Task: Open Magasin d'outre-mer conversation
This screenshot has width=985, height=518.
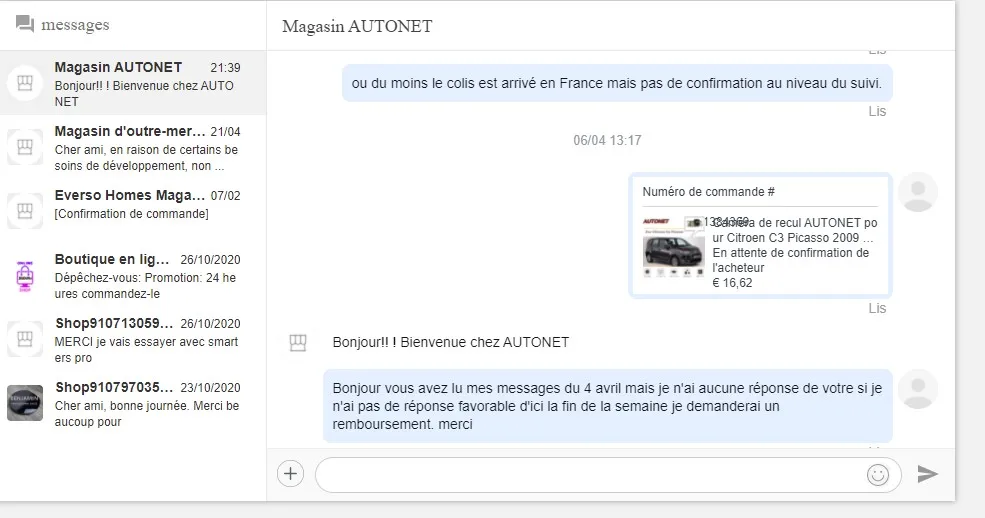Action: tap(133, 147)
